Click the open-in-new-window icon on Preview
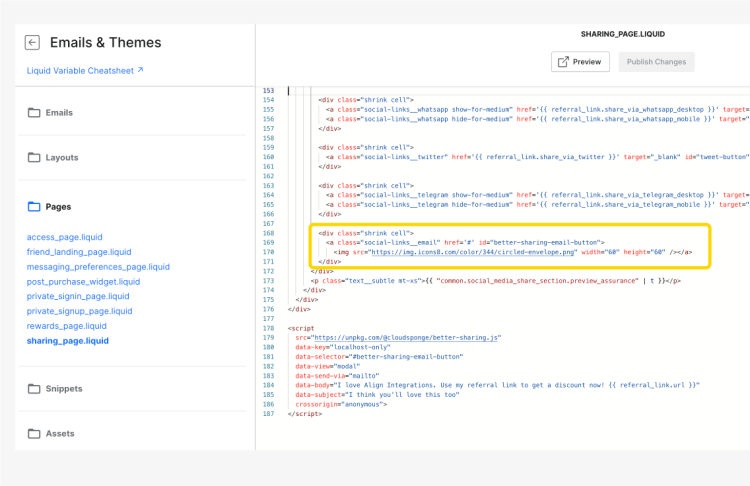Image resolution: width=750 pixels, height=486 pixels. click(x=563, y=62)
